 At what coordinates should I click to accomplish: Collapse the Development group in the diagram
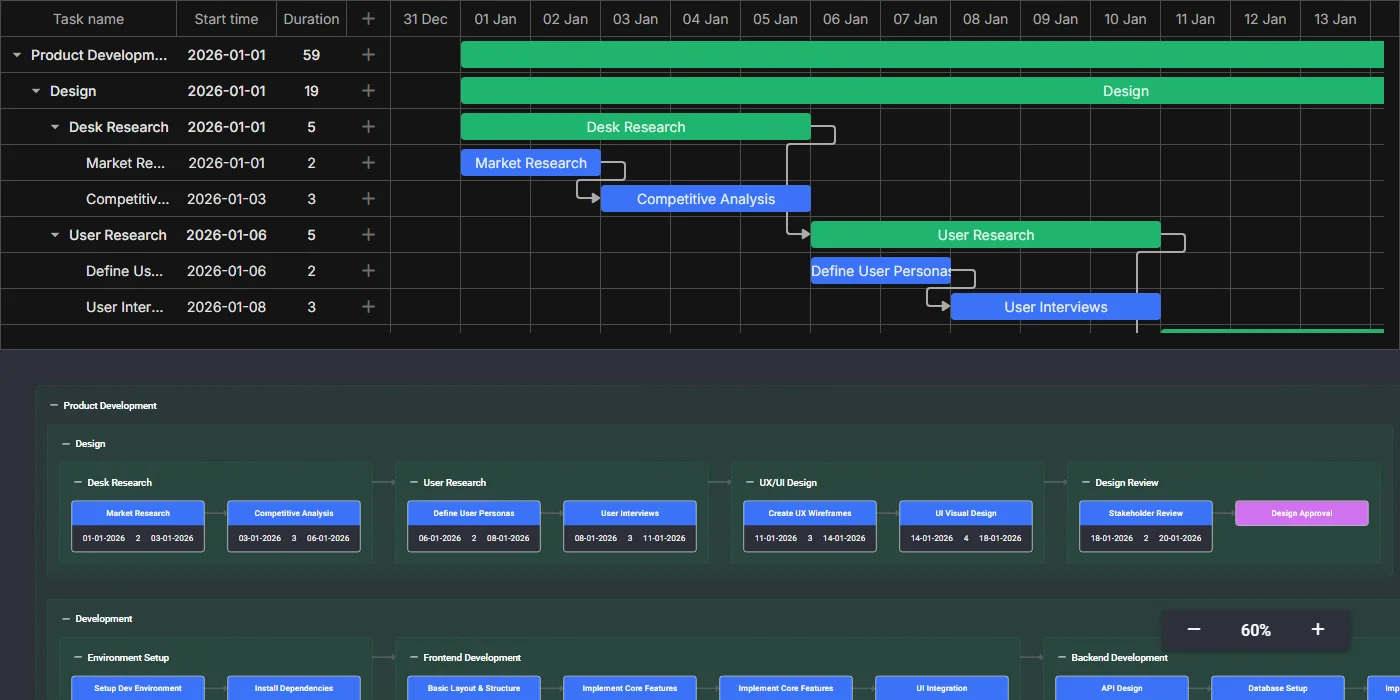66,619
